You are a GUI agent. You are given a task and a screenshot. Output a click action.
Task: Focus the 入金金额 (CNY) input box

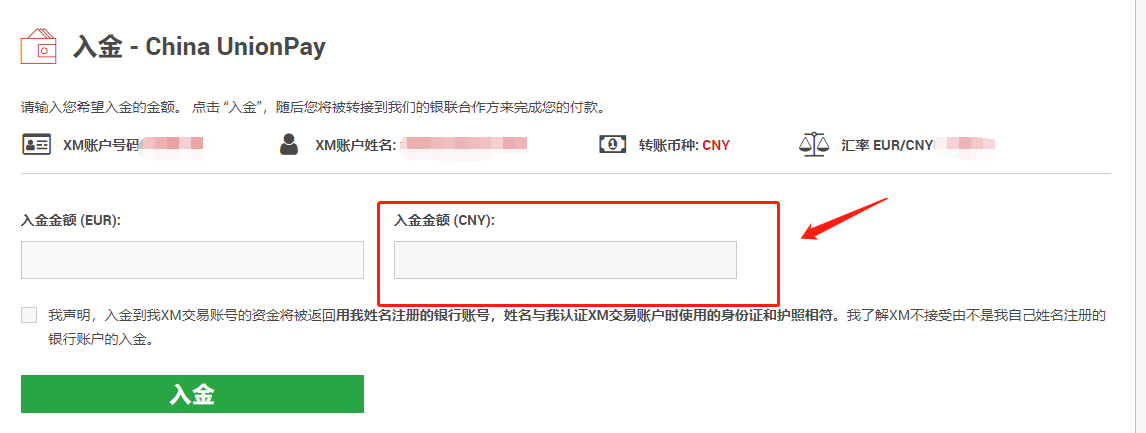[x=565, y=260]
